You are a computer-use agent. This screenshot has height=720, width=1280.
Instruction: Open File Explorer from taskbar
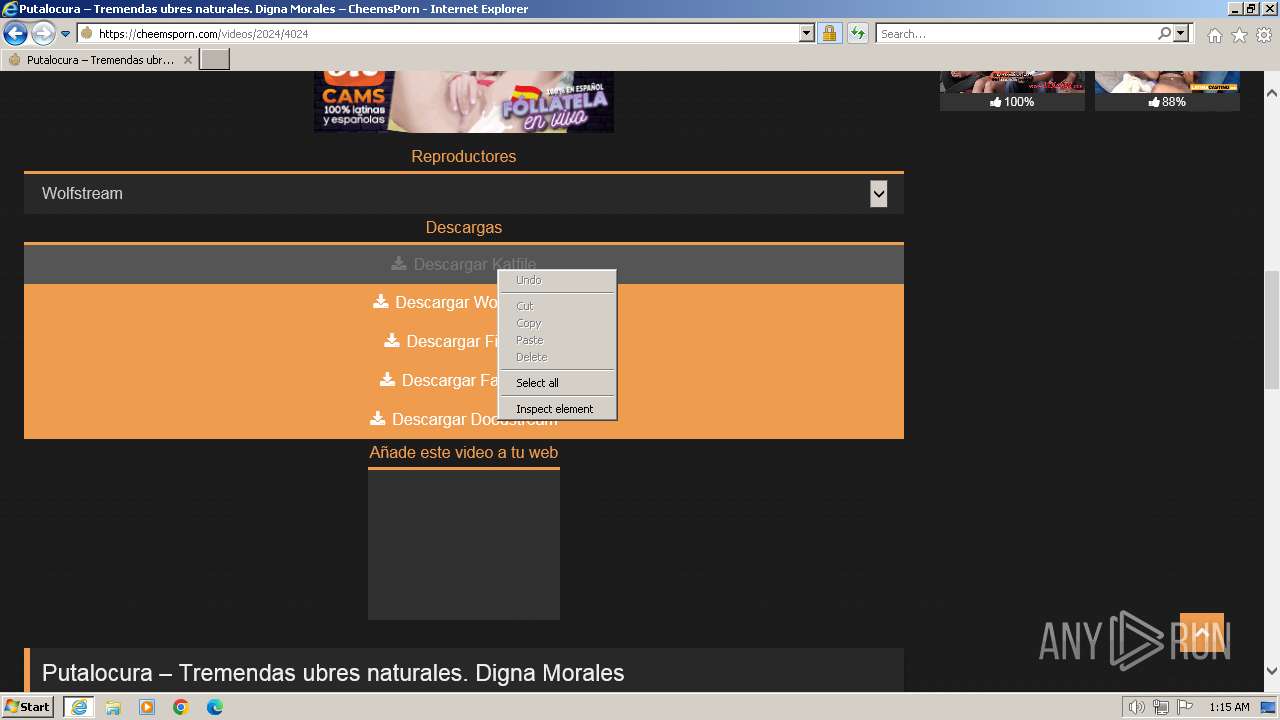pos(113,707)
